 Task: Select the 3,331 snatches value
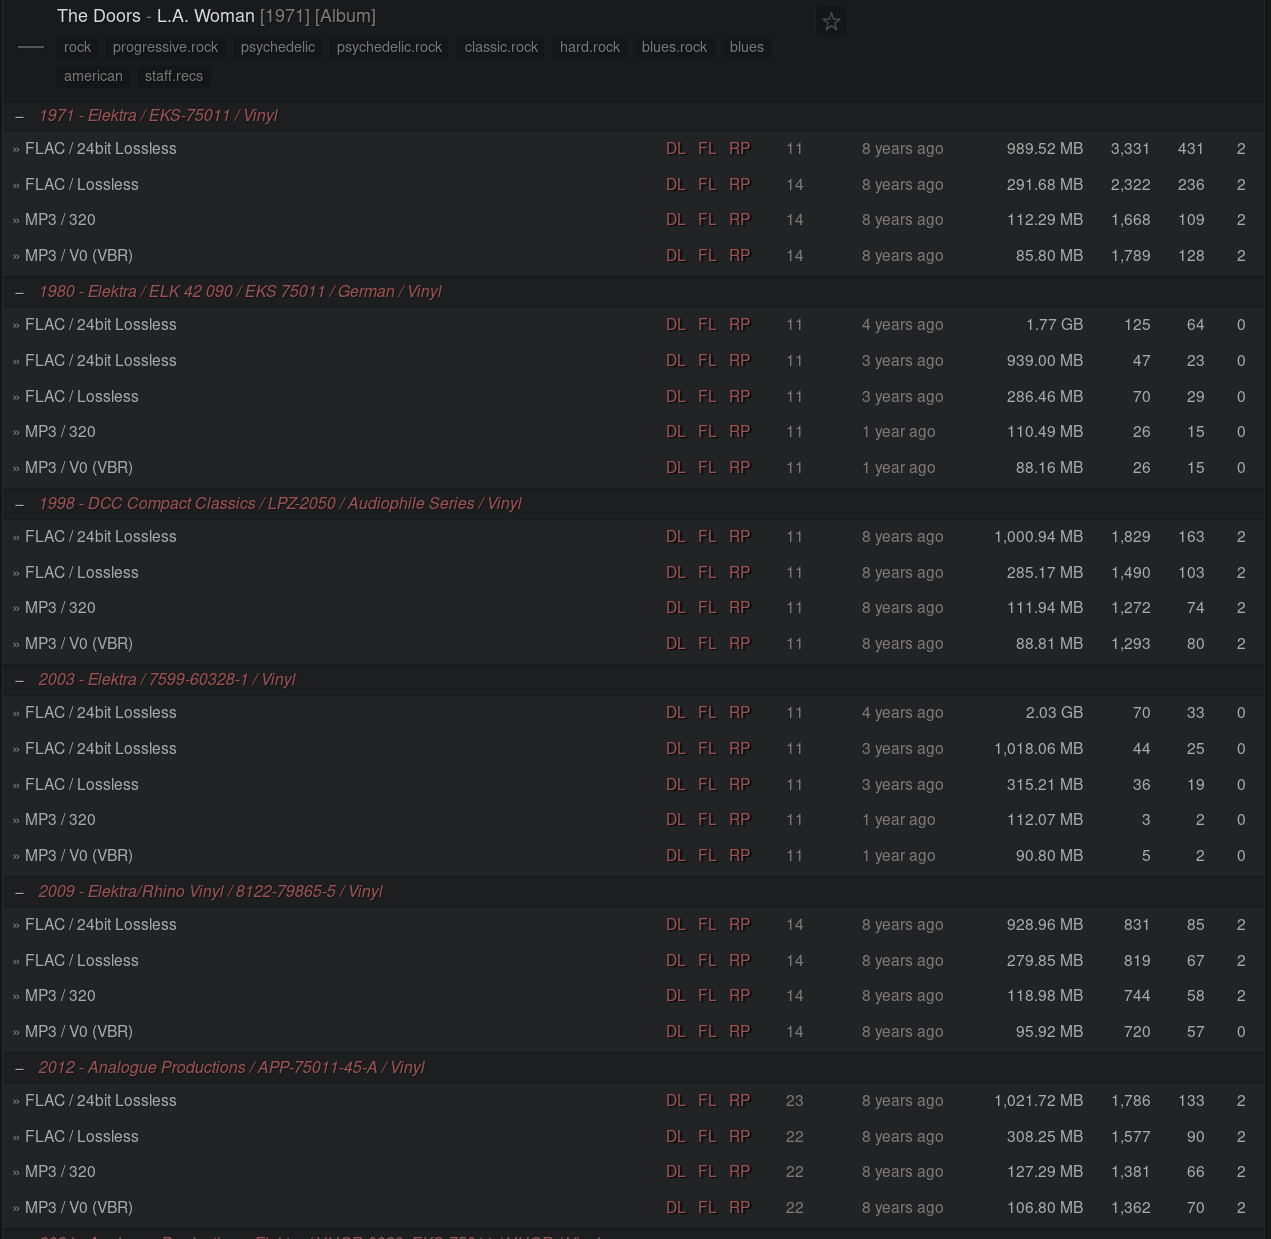tap(1130, 148)
